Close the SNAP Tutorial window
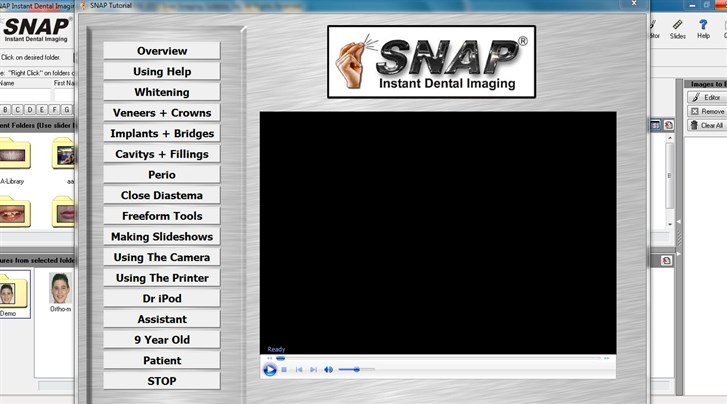 [634, 4]
